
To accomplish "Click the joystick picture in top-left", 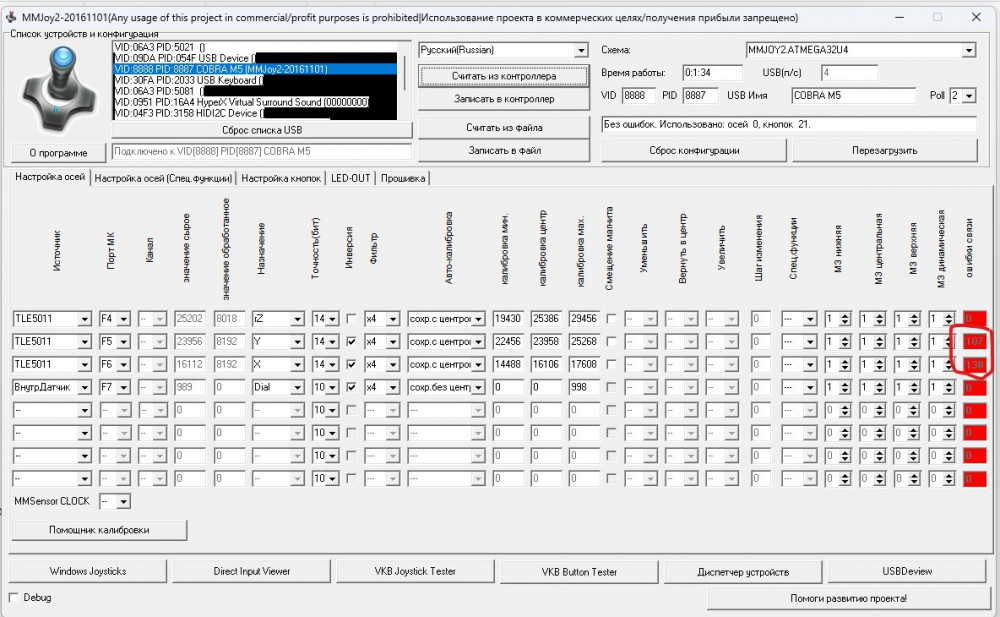I will coord(57,88).
